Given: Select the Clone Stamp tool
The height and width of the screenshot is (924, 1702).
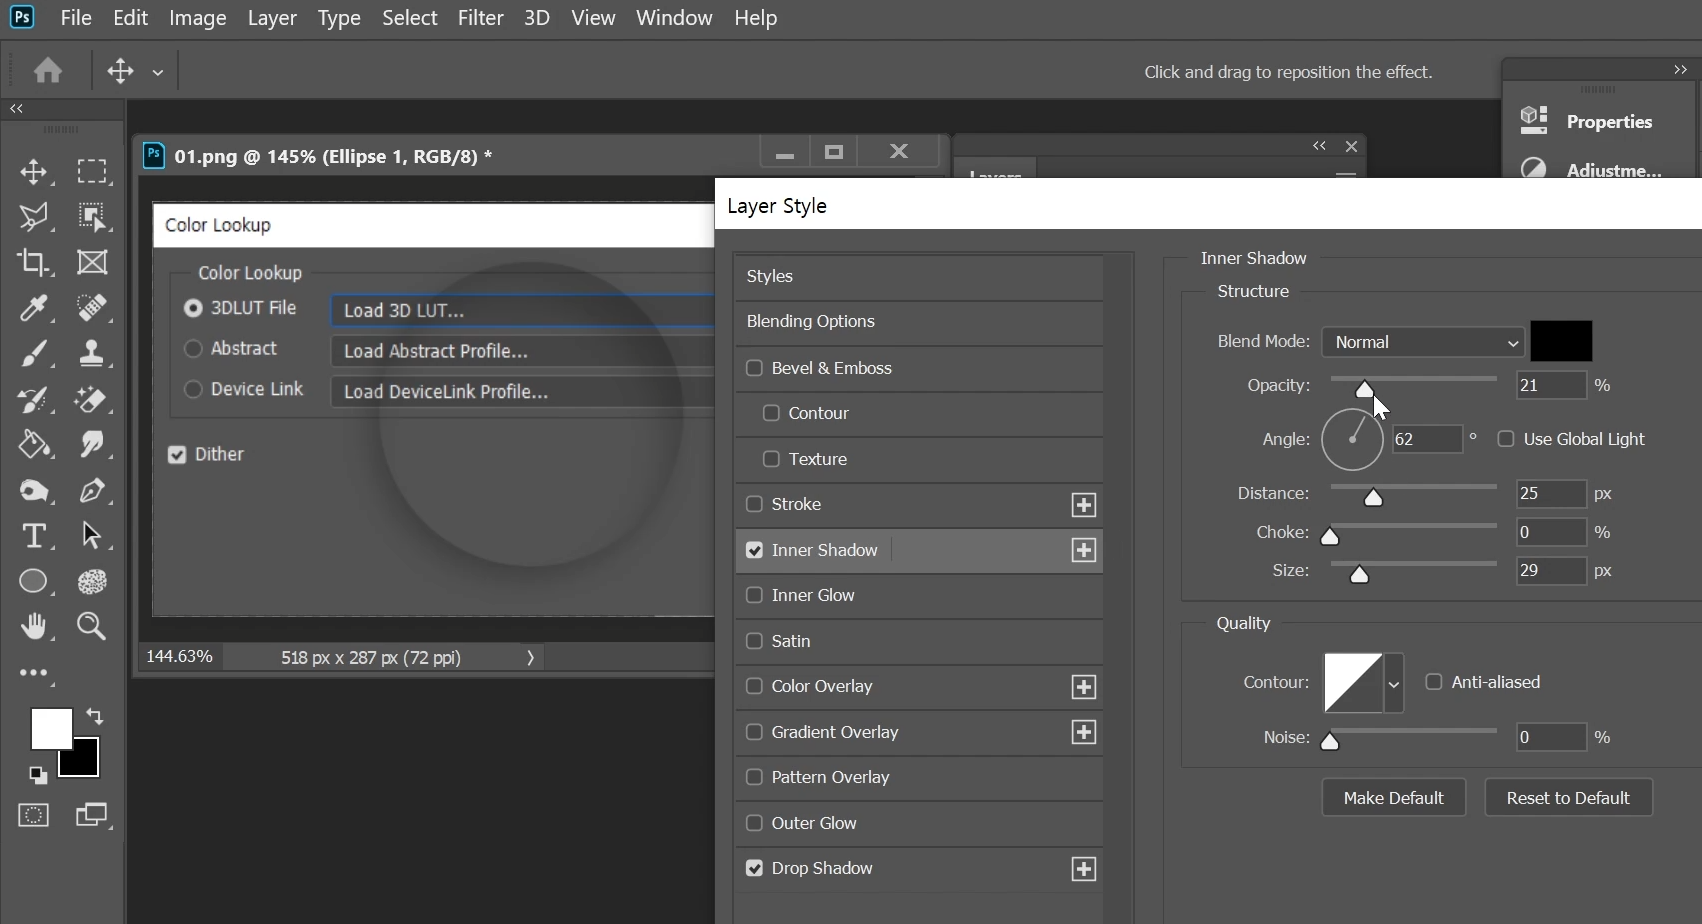Looking at the screenshot, I should coord(92,353).
